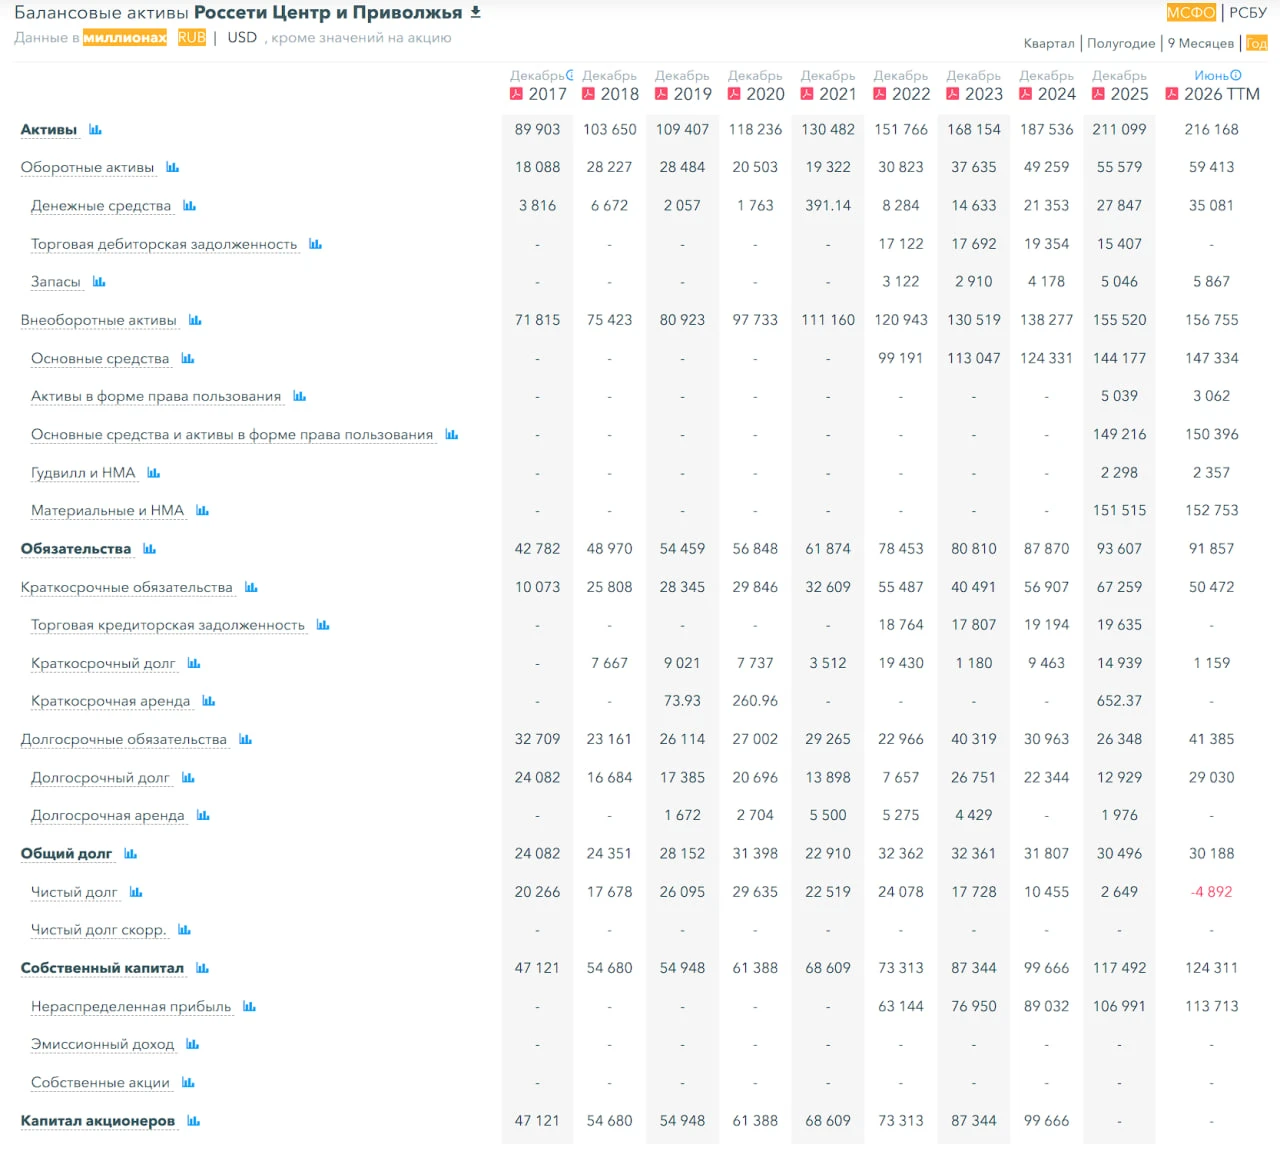The height and width of the screenshot is (1154, 1280).
Task: Open PDF report icon for 2026 TTM
Action: coord(1171,94)
